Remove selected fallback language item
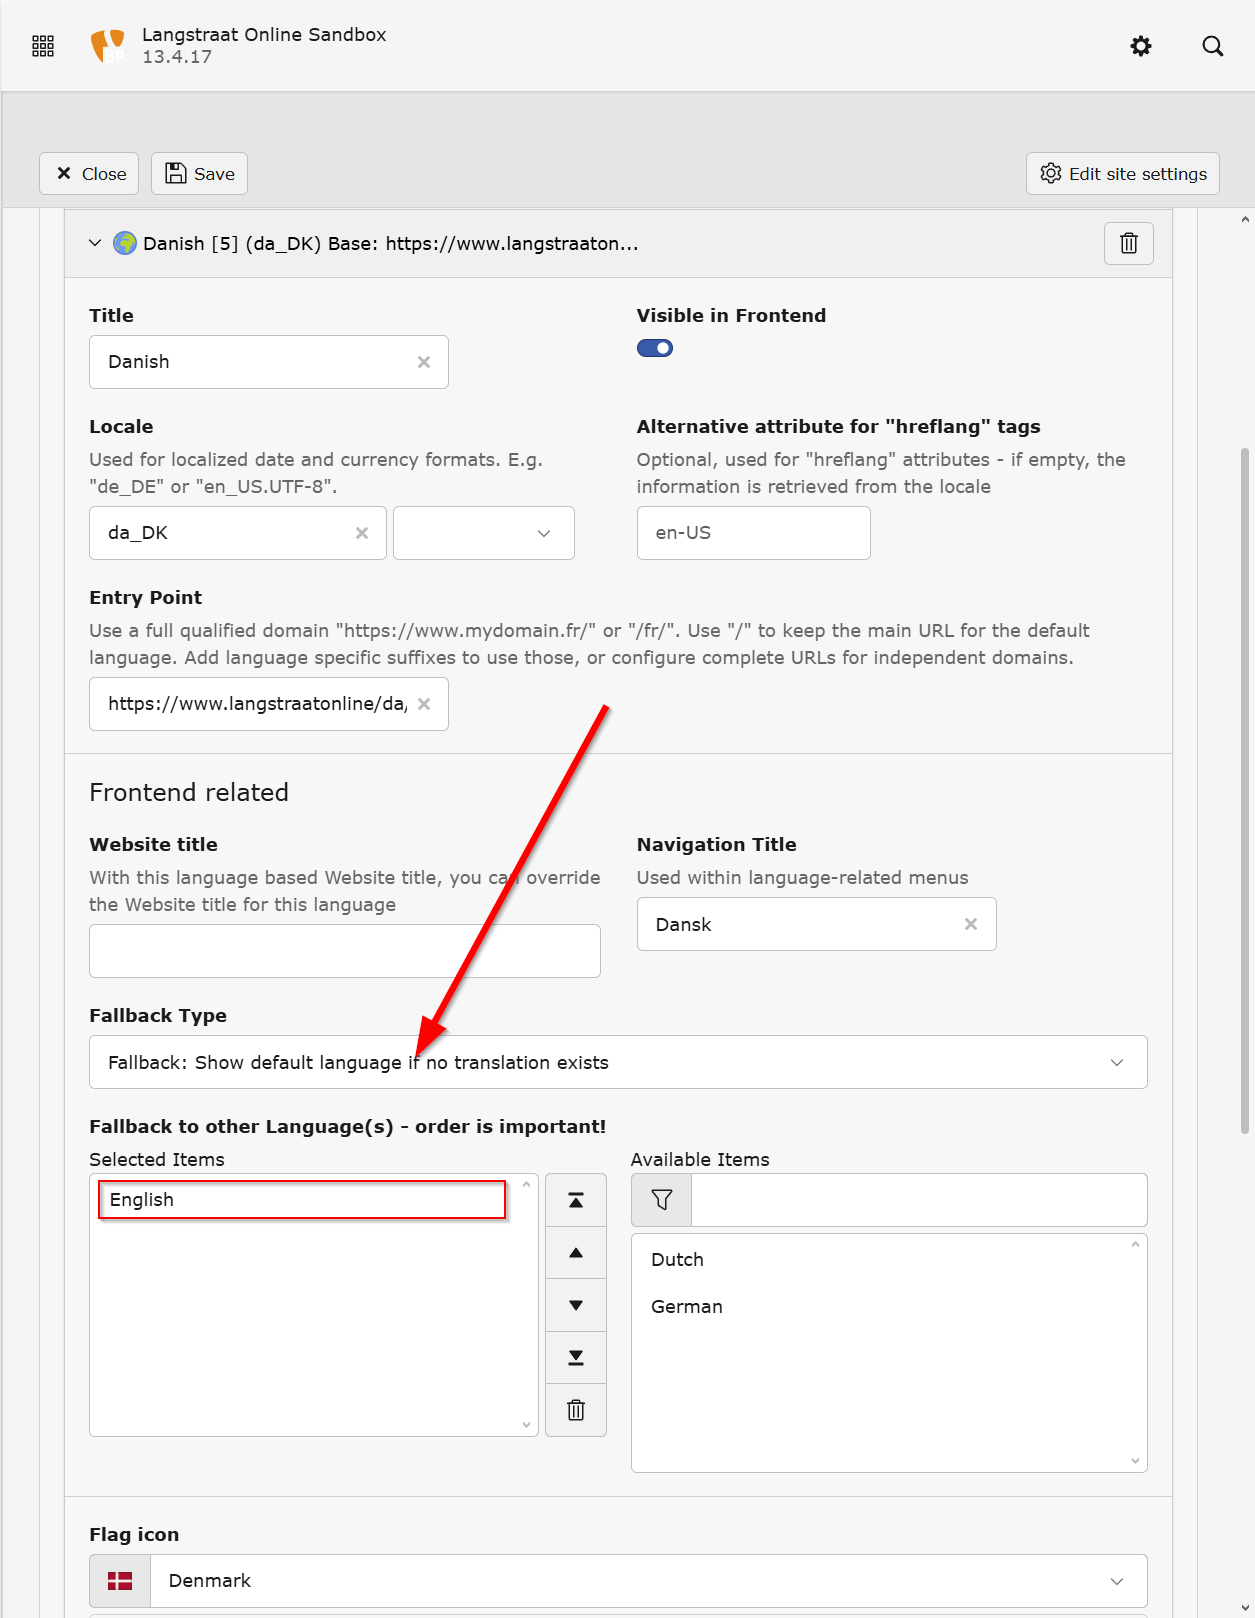This screenshot has height=1618, width=1255. 576,1410
